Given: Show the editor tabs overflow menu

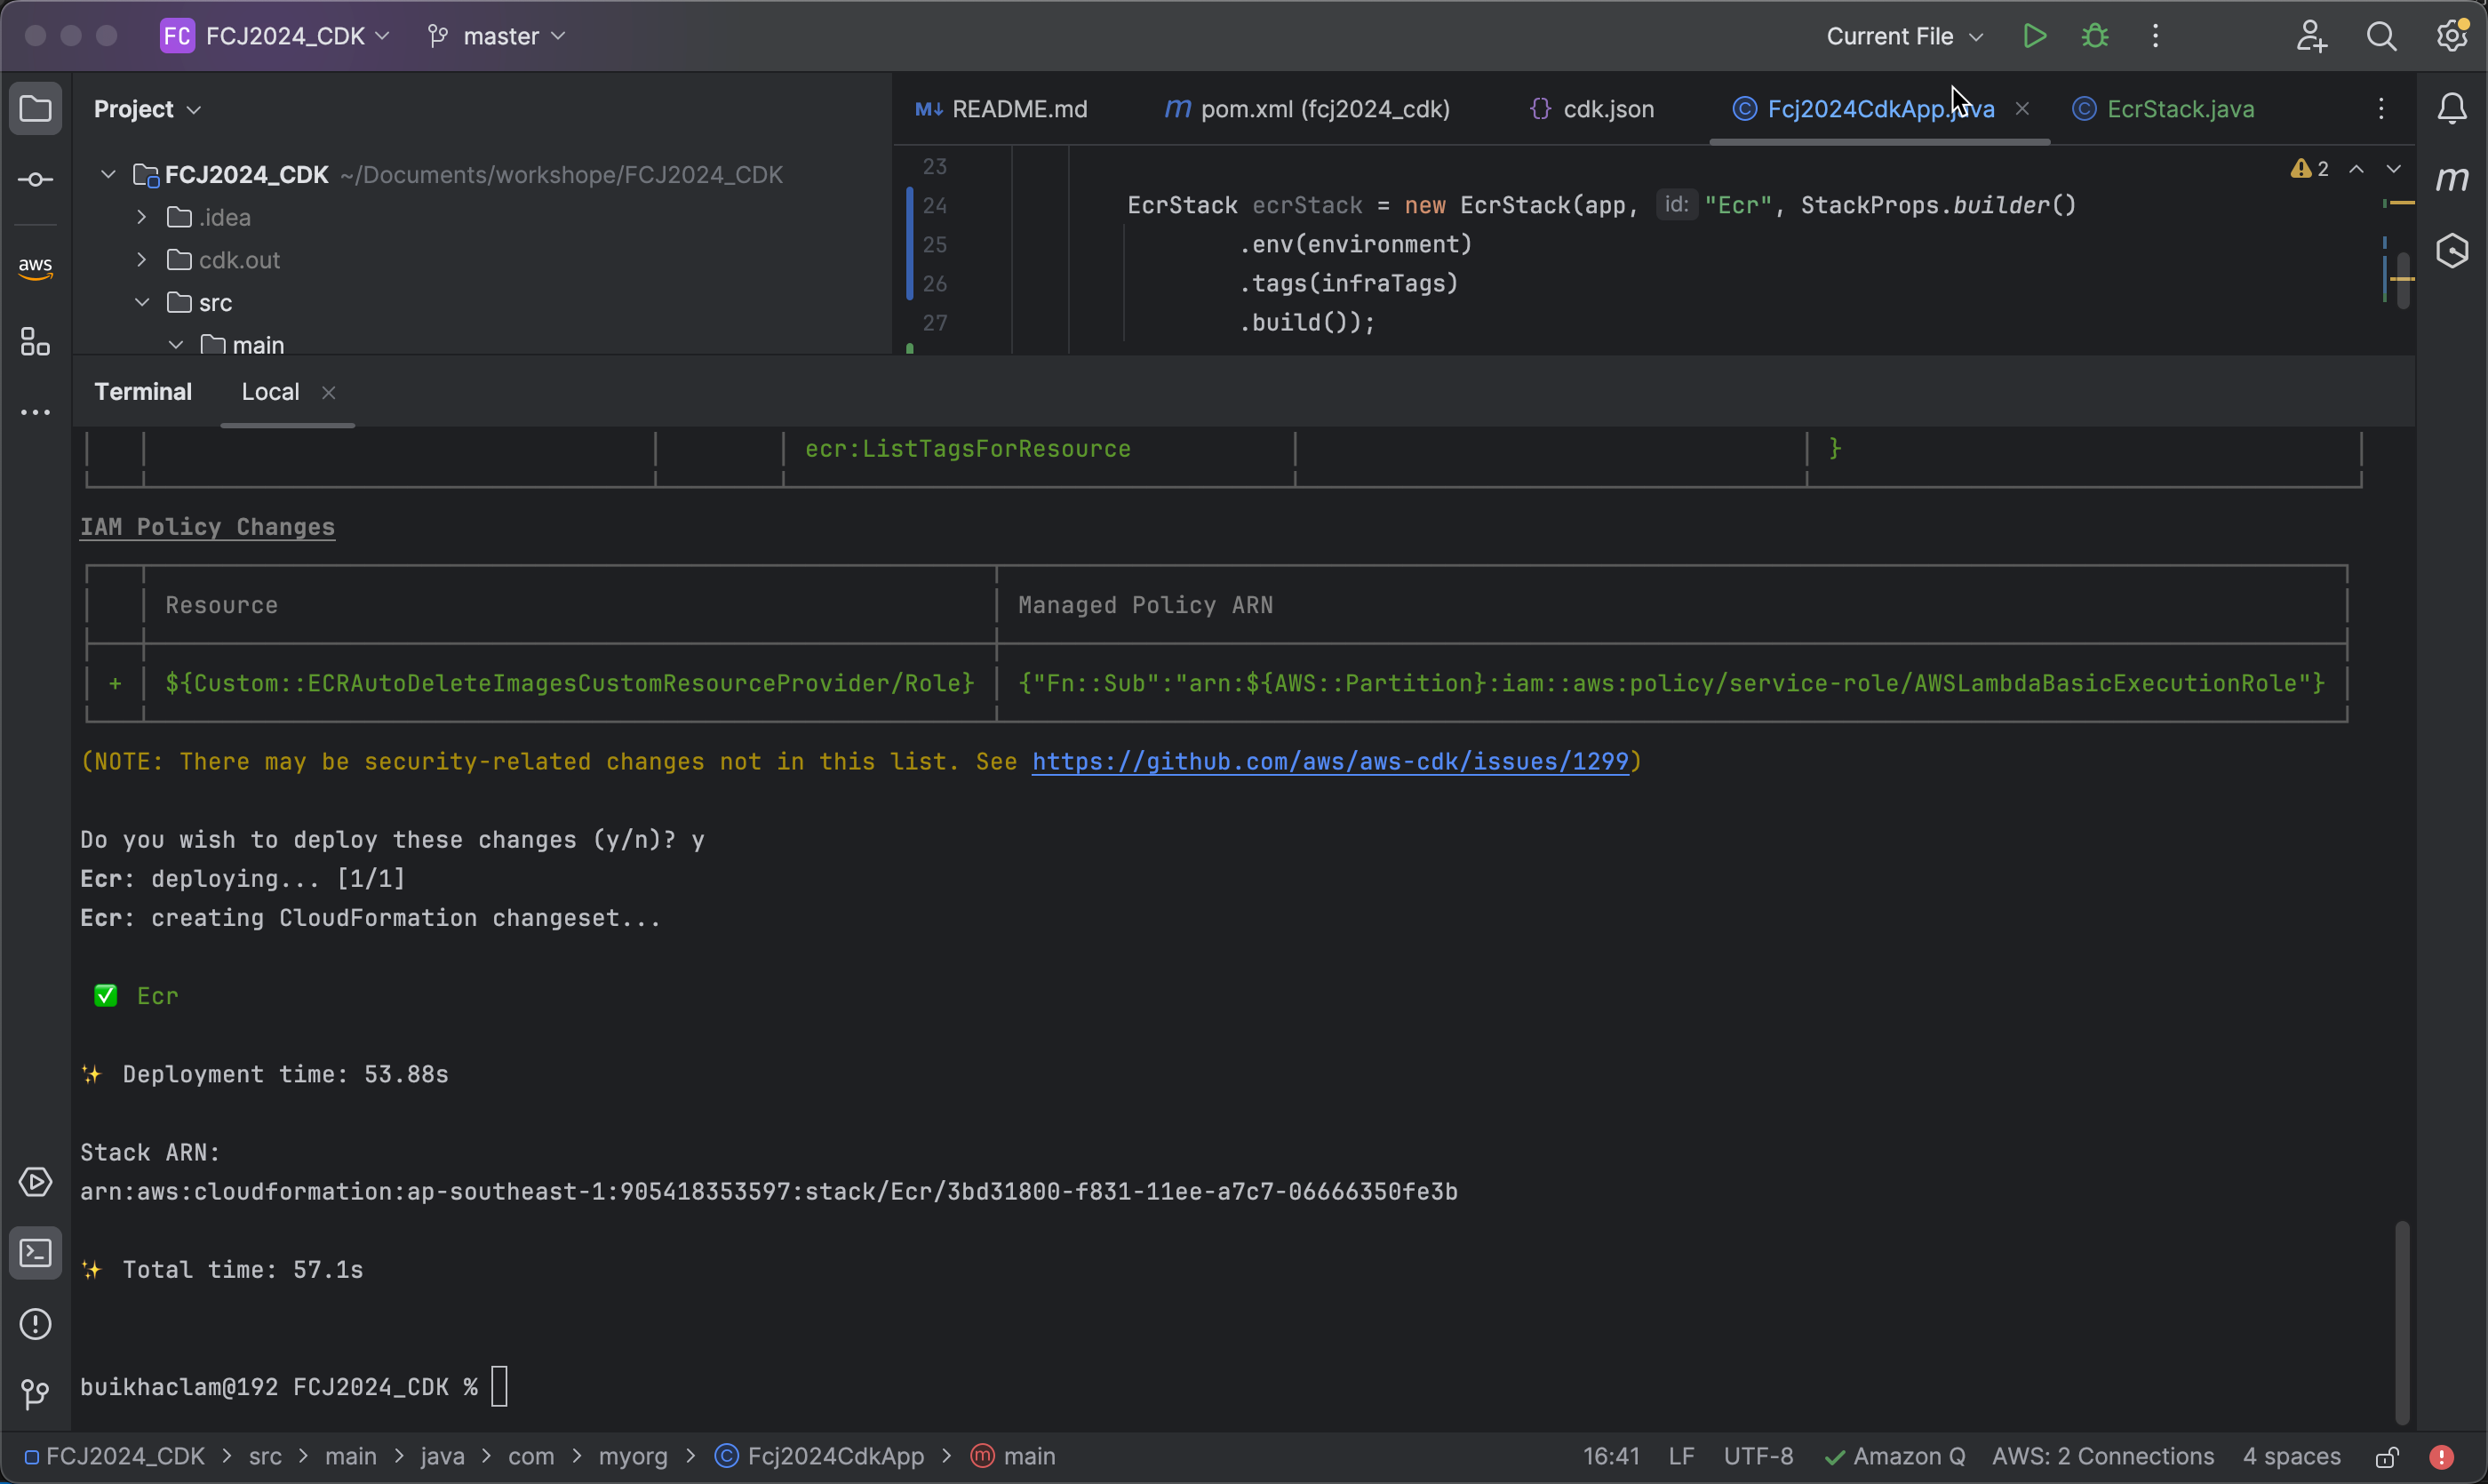Looking at the screenshot, I should [2381, 108].
